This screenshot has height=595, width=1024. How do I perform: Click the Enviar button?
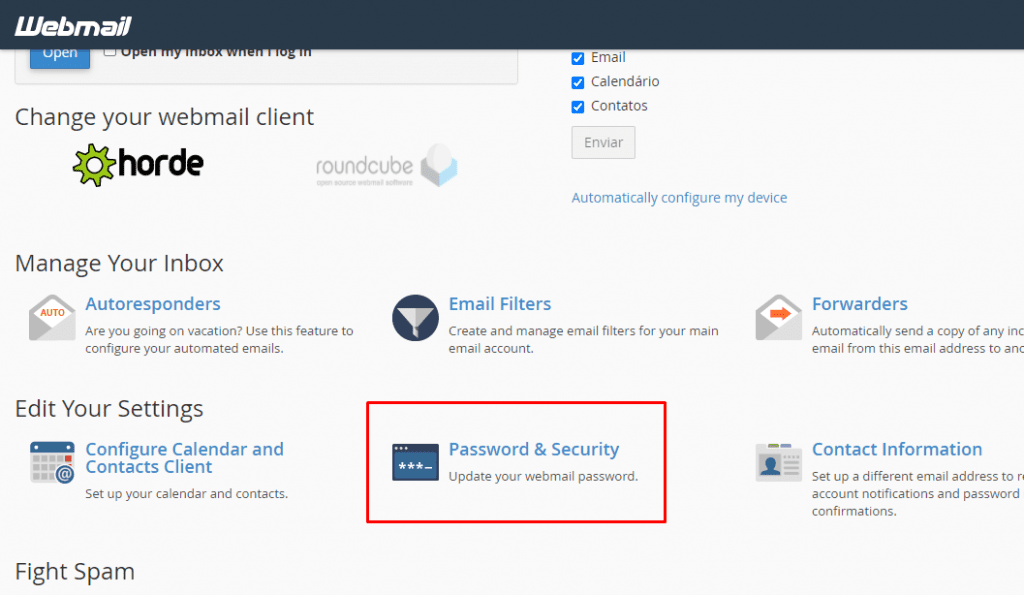click(x=603, y=142)
